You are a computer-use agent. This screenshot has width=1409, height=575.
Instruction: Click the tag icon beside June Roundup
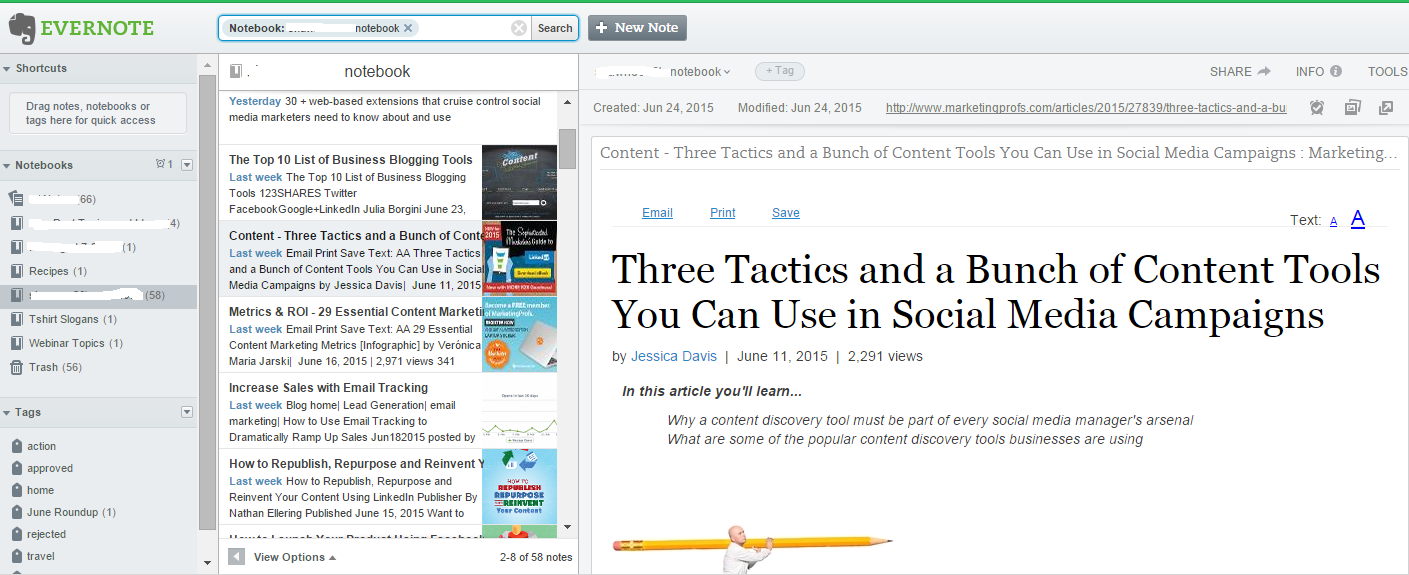pyautogui.click(x=16, y=512)
